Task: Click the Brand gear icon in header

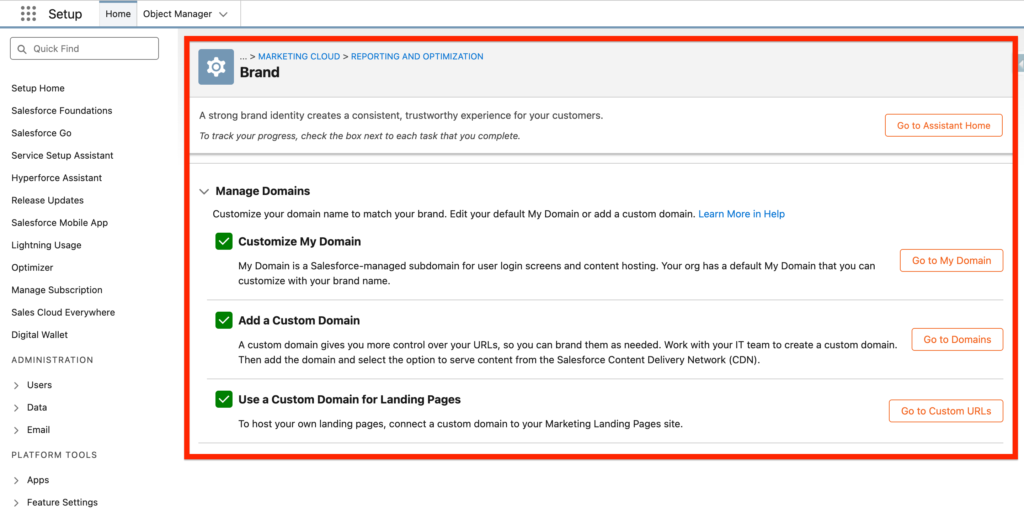Action: click(x=215, y=66)
